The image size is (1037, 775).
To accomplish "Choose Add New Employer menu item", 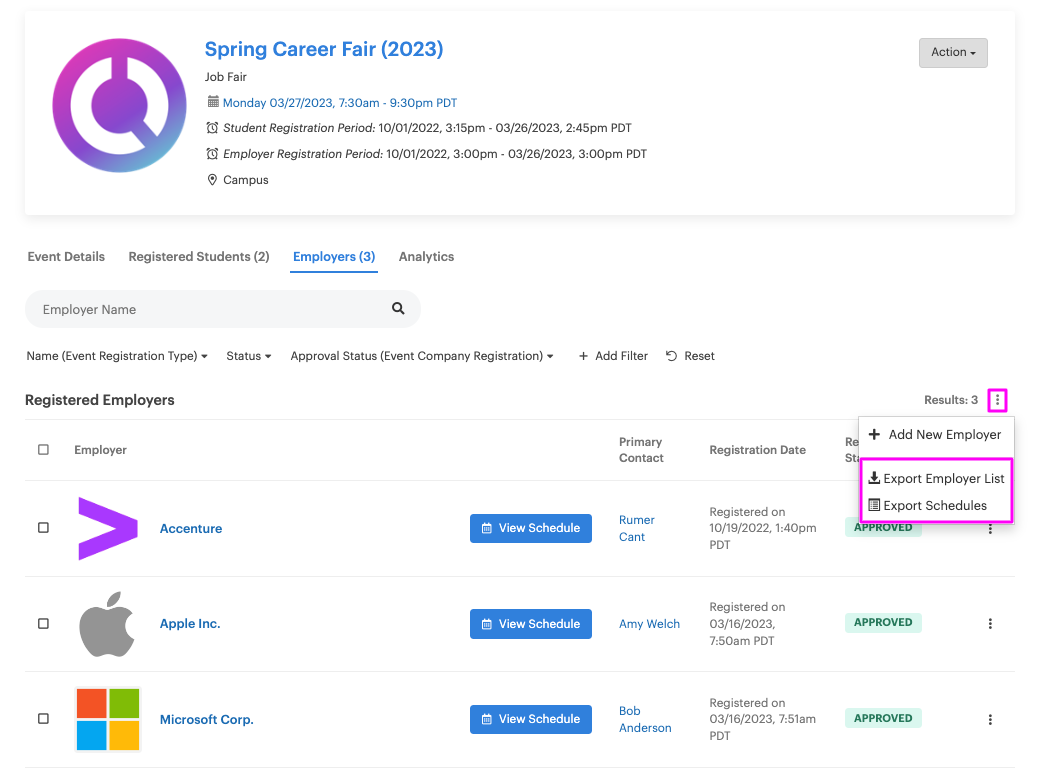I will (x=936, y=434).
